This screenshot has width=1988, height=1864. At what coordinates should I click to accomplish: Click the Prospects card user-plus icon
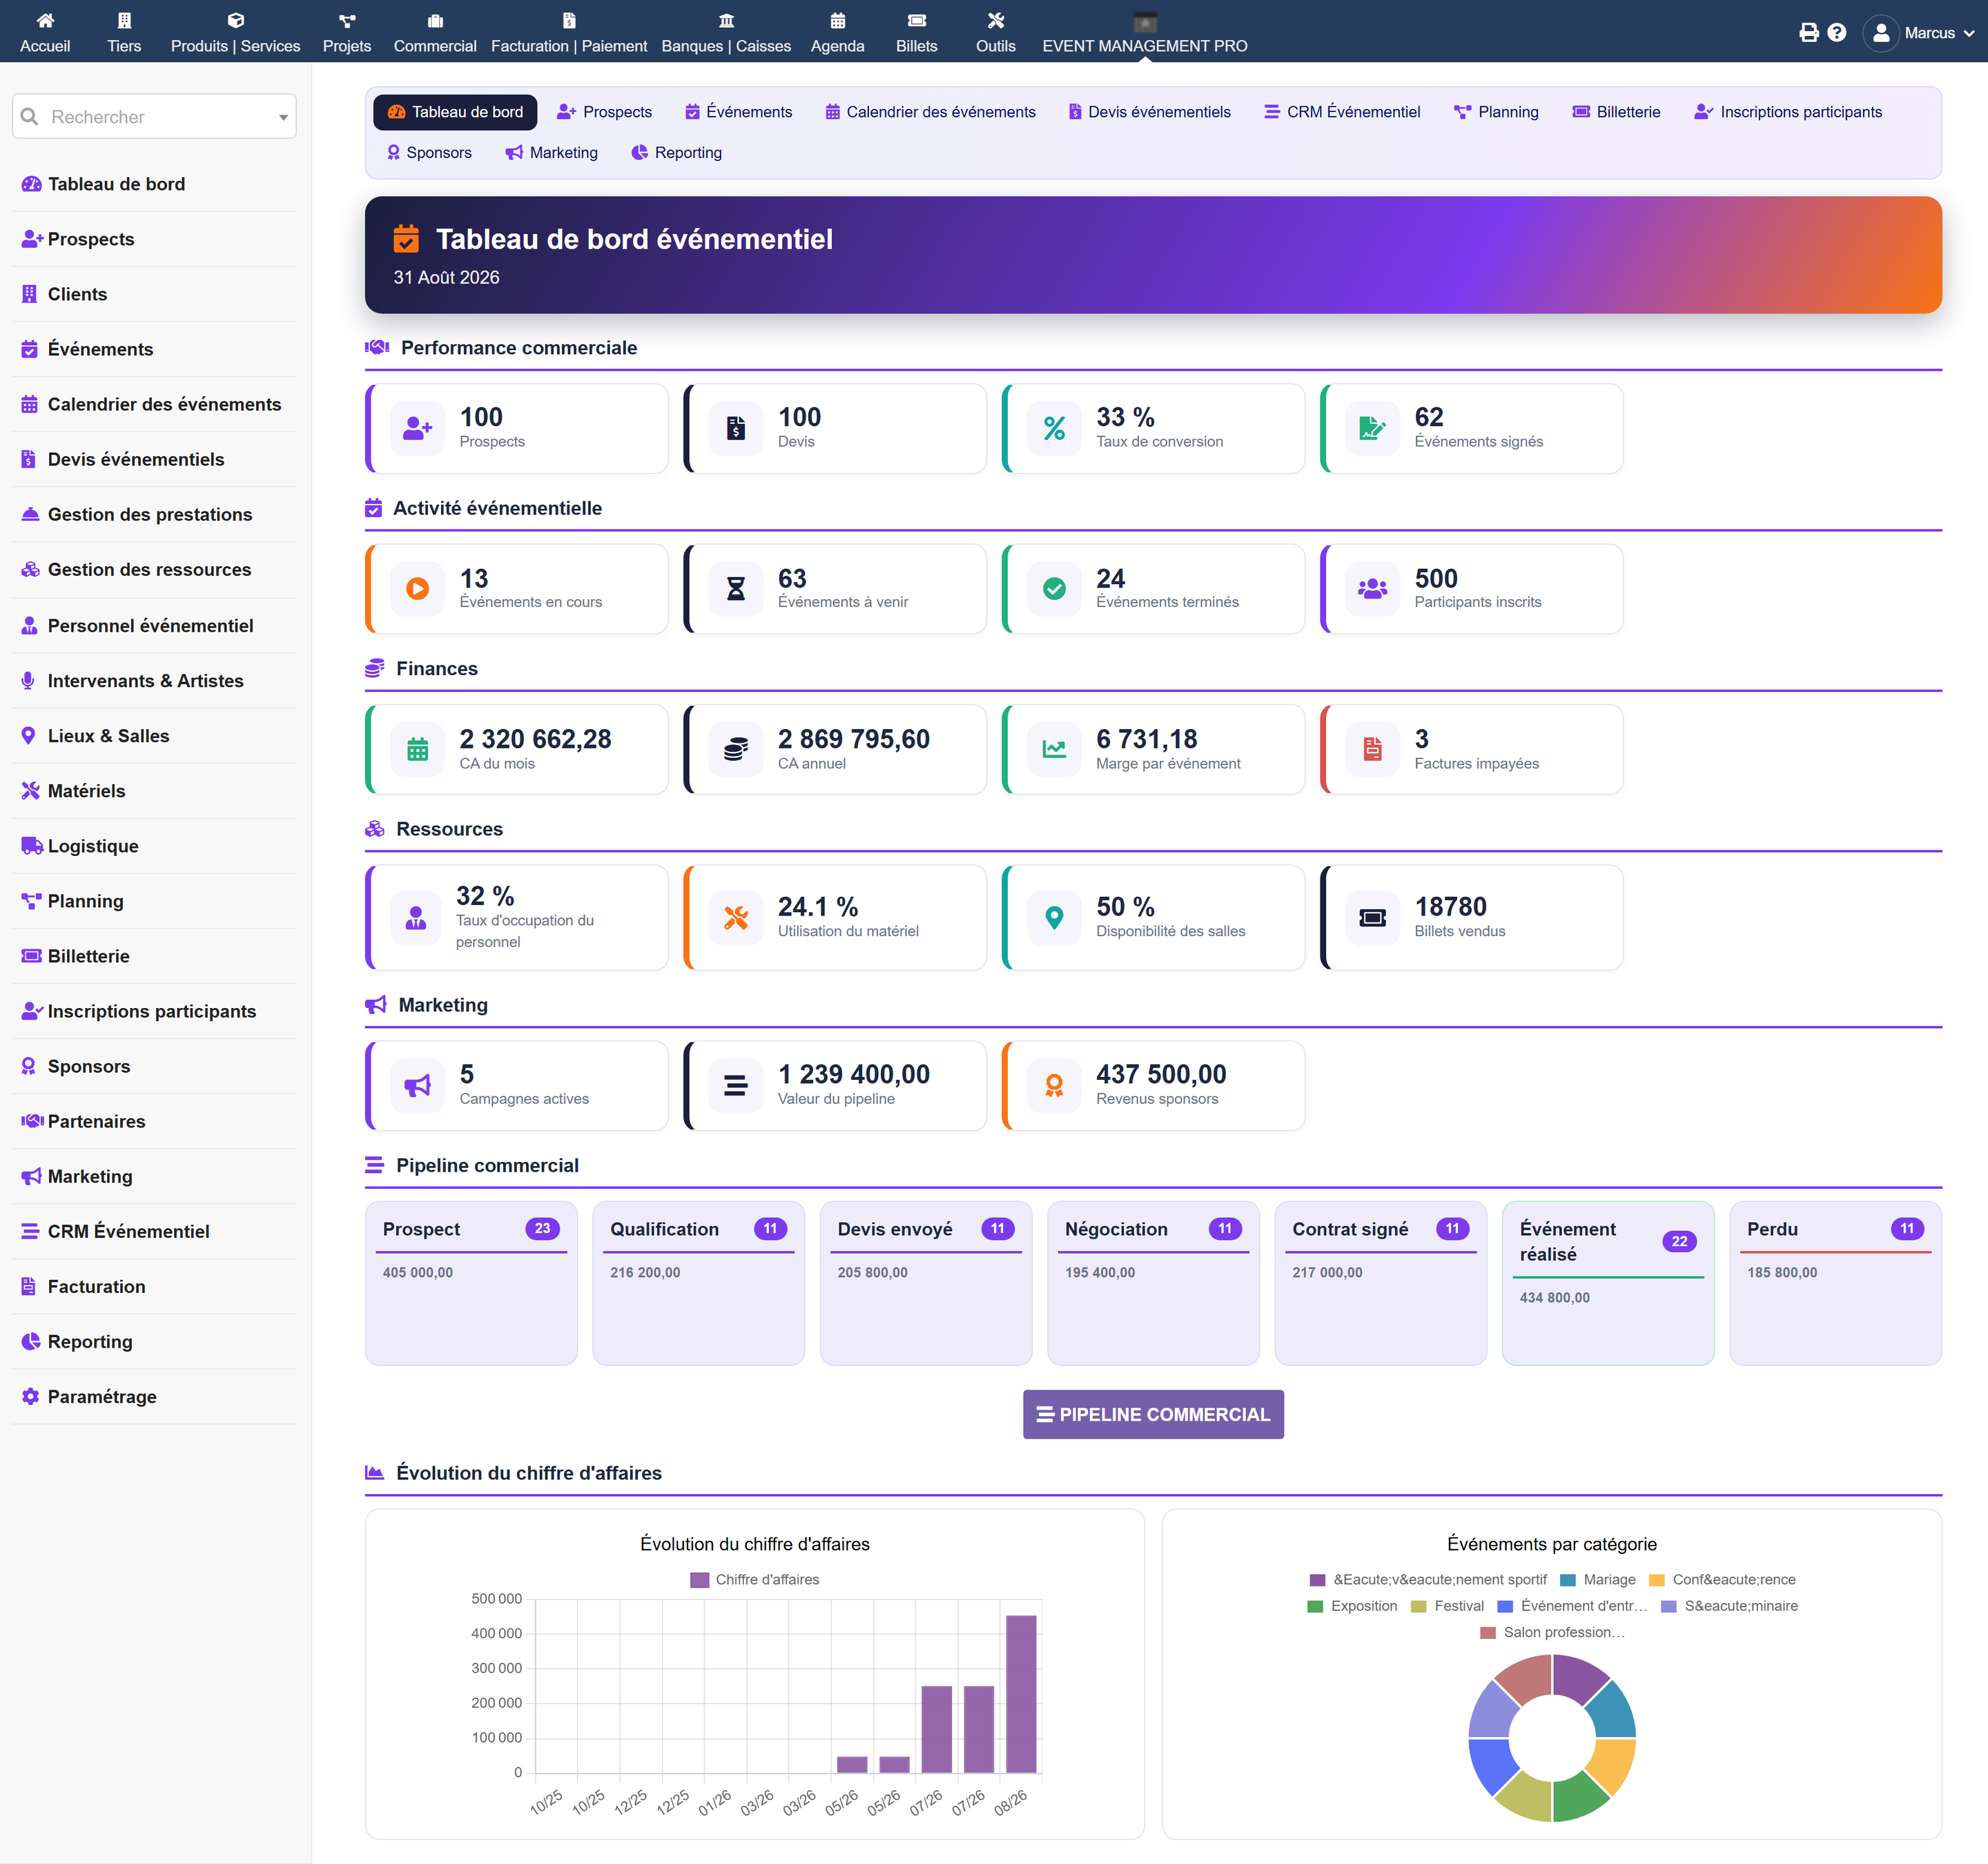(417, 428)
